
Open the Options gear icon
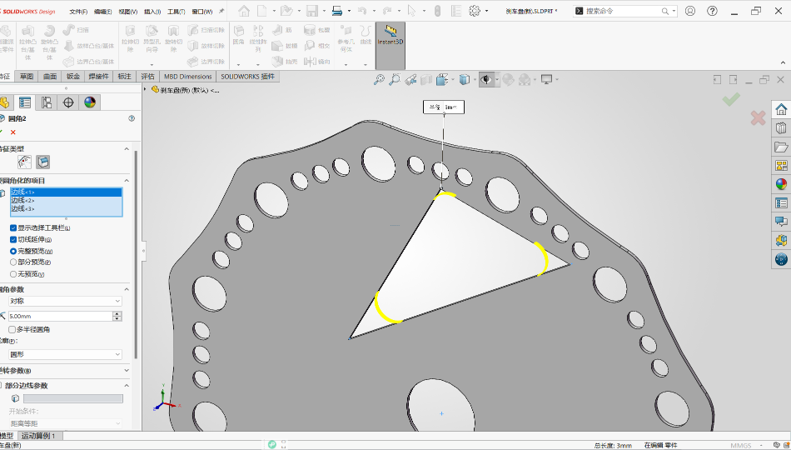[x=475, y=11]
